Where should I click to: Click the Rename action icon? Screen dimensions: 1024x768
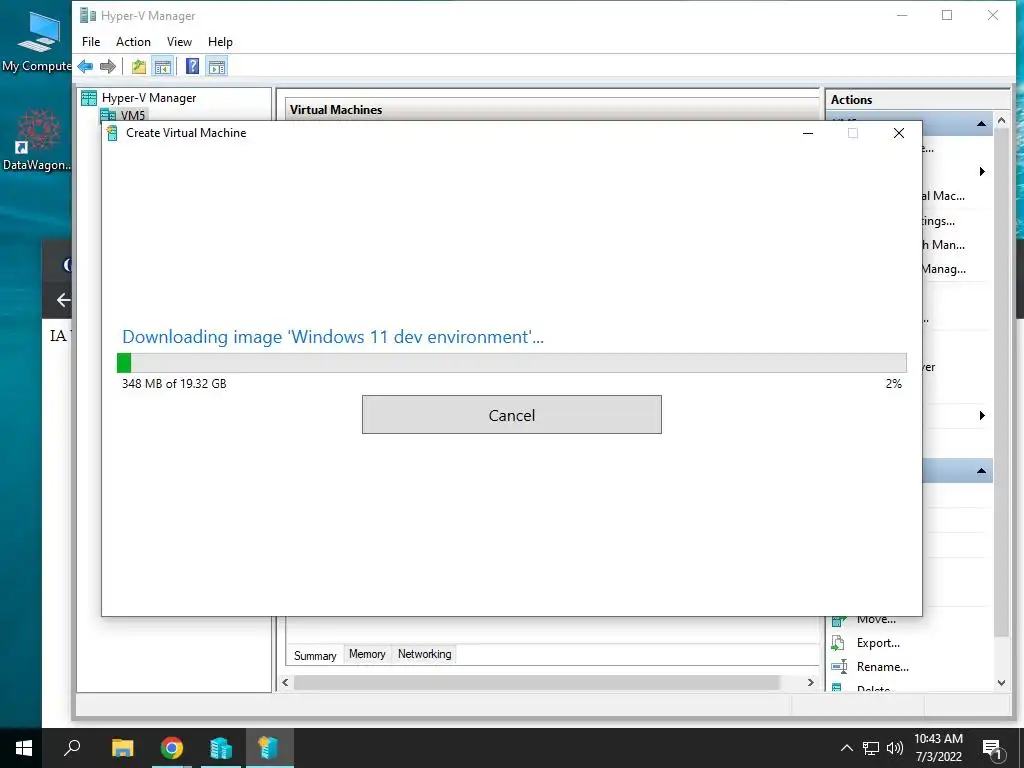click(x=839, y=667)
